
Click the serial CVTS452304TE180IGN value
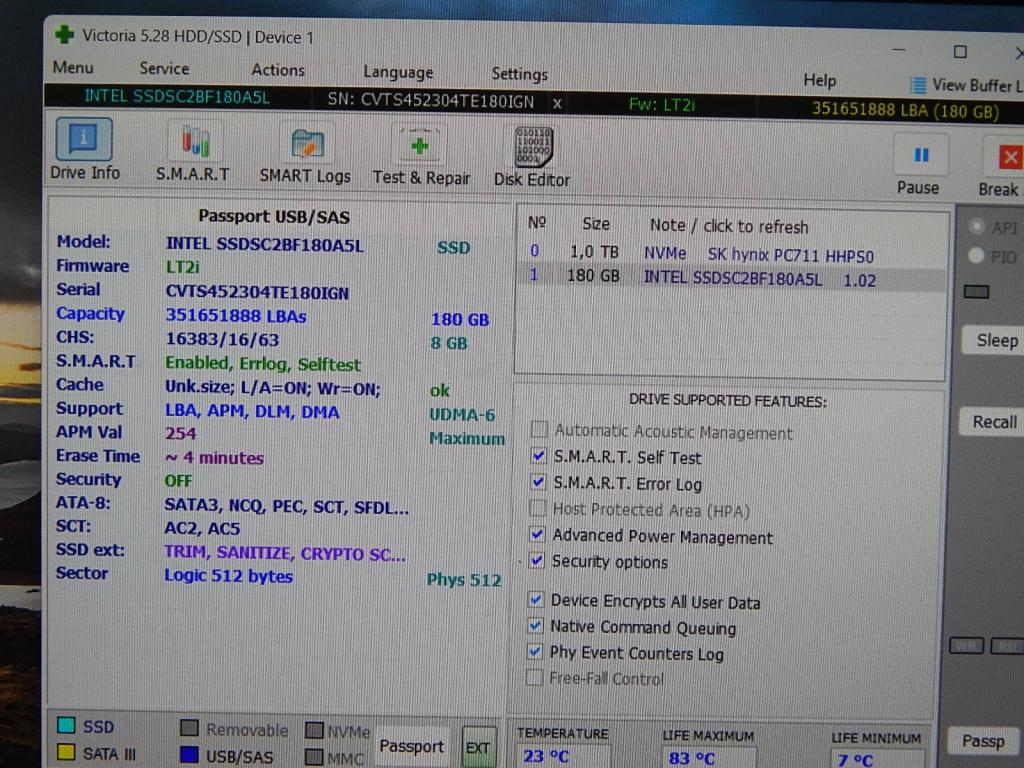click(257, 292)
